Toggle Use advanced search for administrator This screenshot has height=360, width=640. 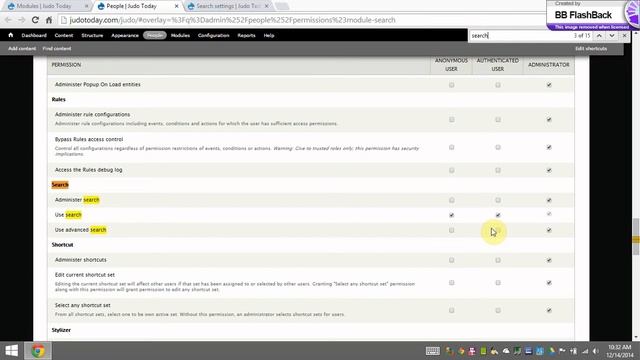pyautogui.click(x=549, y=230)
